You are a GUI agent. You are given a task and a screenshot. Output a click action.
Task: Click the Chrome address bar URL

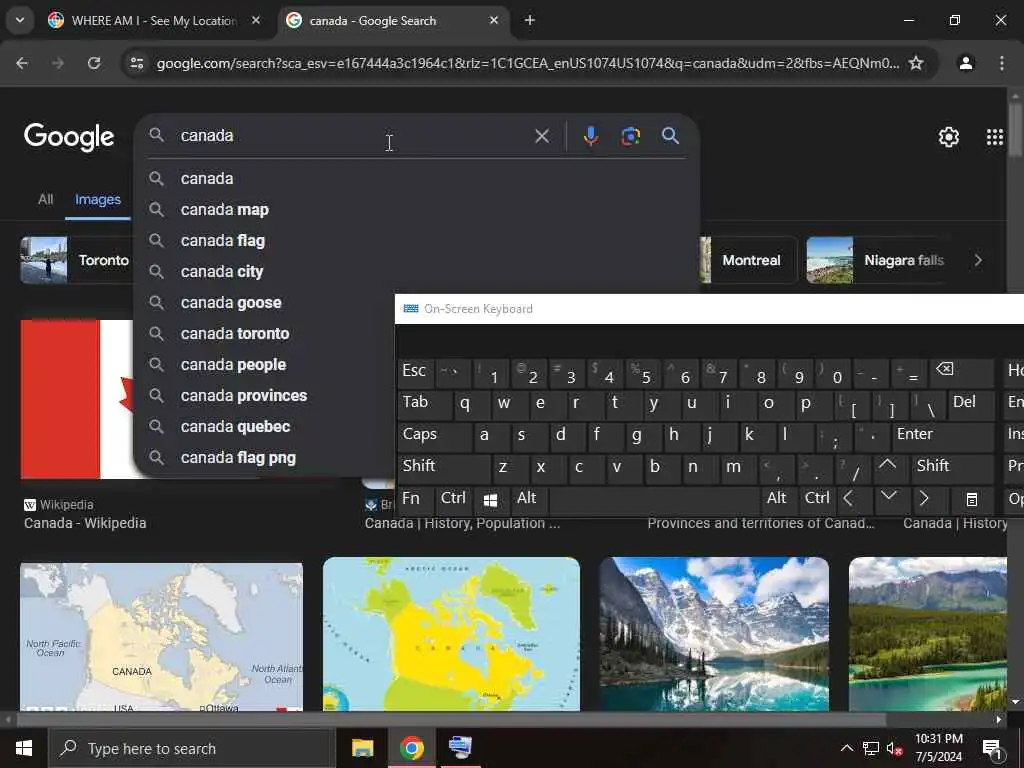(528, 63)
